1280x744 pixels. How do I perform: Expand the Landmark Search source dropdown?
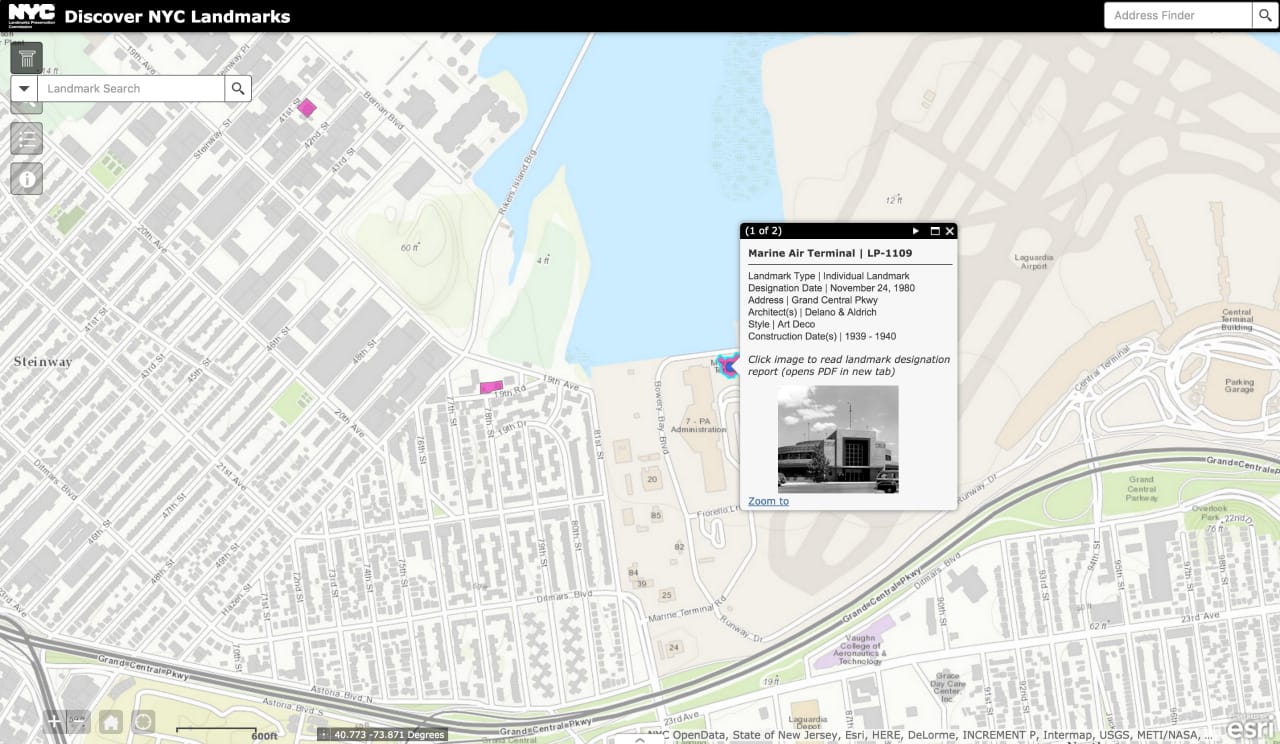[x=24, y=88]
